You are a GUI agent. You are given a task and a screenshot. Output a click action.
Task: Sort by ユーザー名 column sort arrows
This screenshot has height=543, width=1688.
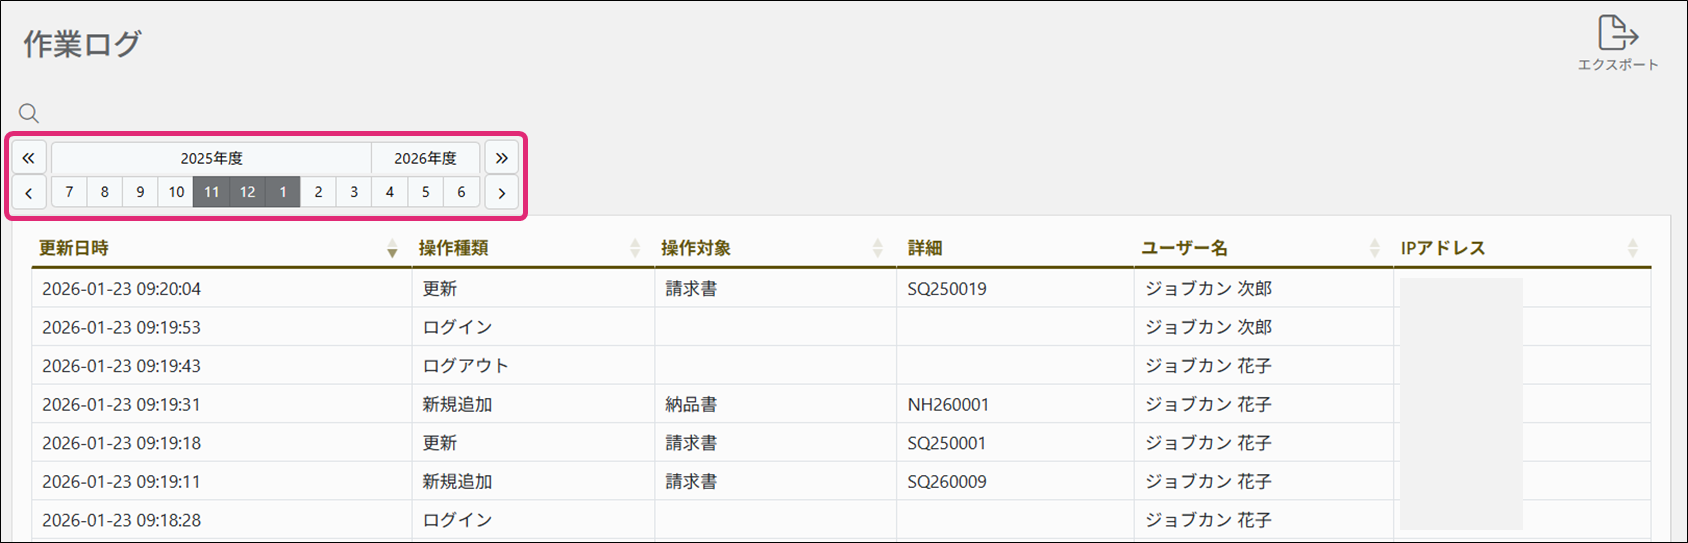(x=1374, y=249)
